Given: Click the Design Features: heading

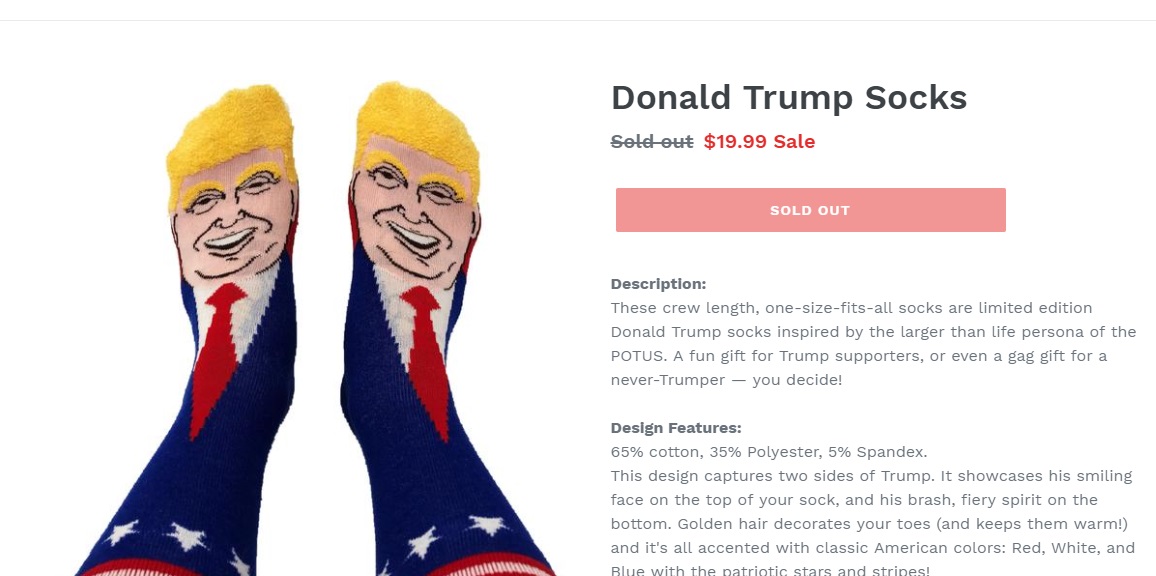Looking at the screenshot, I should click(676, 428).
